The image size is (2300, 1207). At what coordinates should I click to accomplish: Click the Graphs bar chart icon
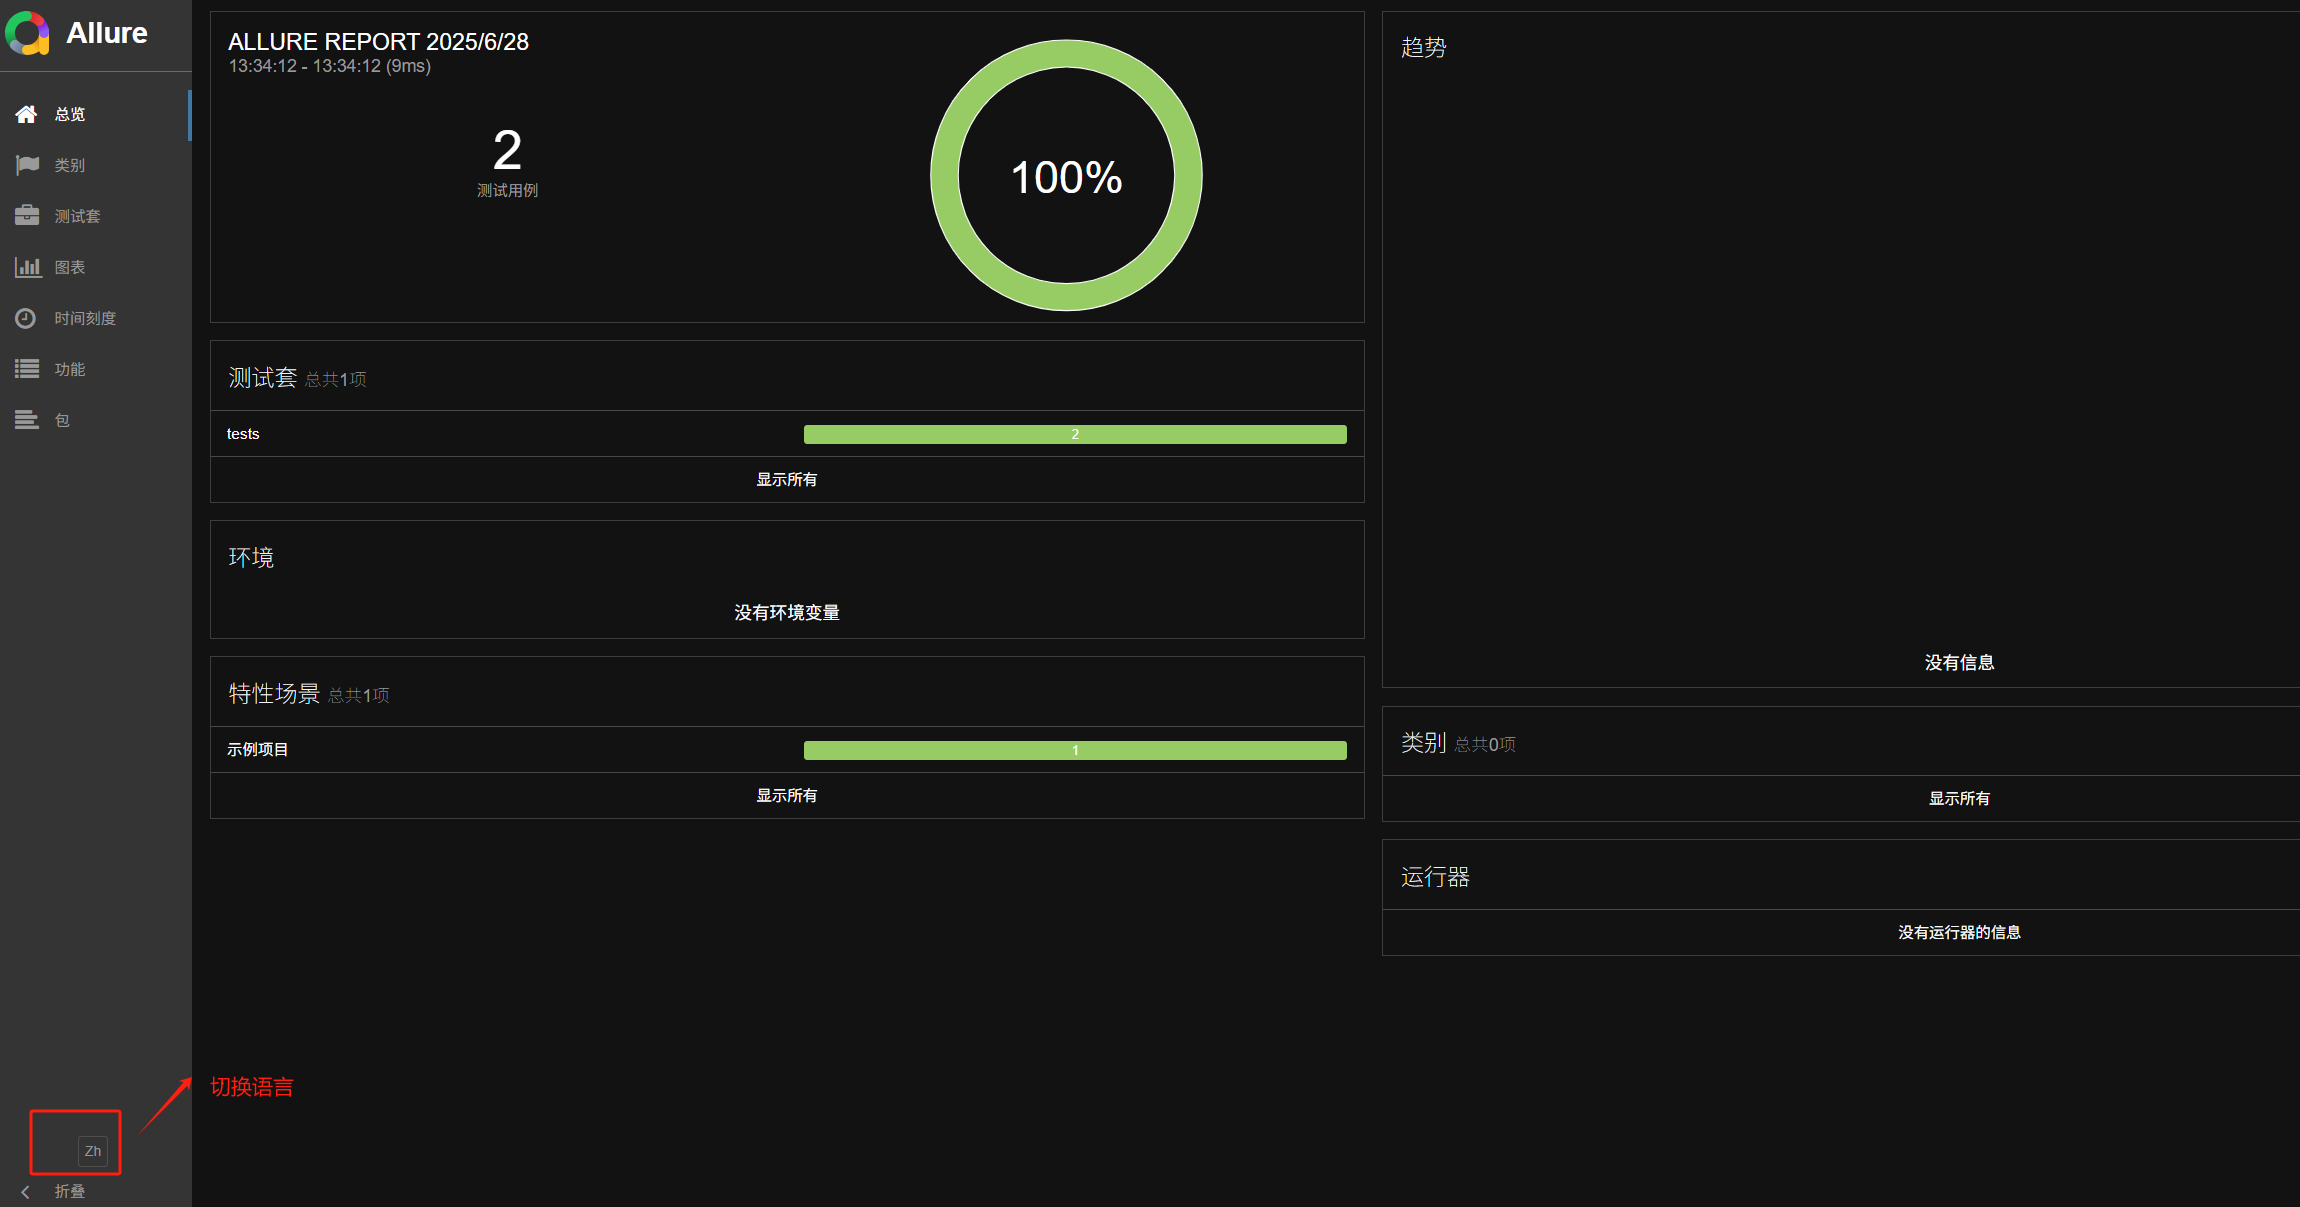(x=27, y=267)
